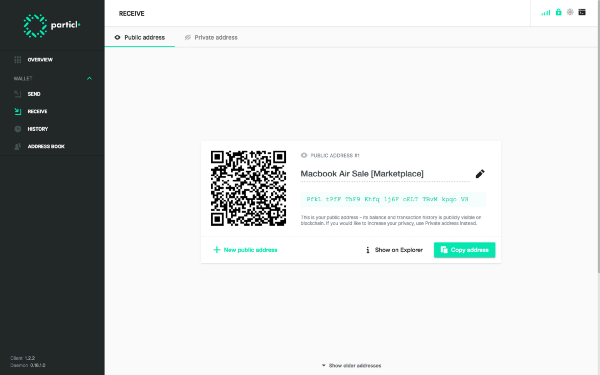The height and width of the screenshot is (375, 600).
Task: Open the Overview grid icon
Action: point(18,60)
